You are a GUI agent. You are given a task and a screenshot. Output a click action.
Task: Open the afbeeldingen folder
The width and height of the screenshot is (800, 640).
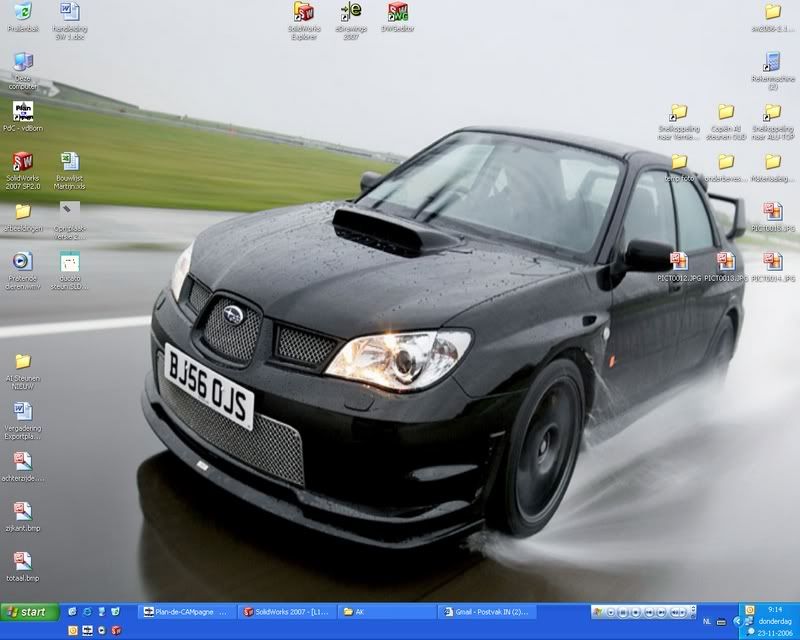[x=22, y=218]
